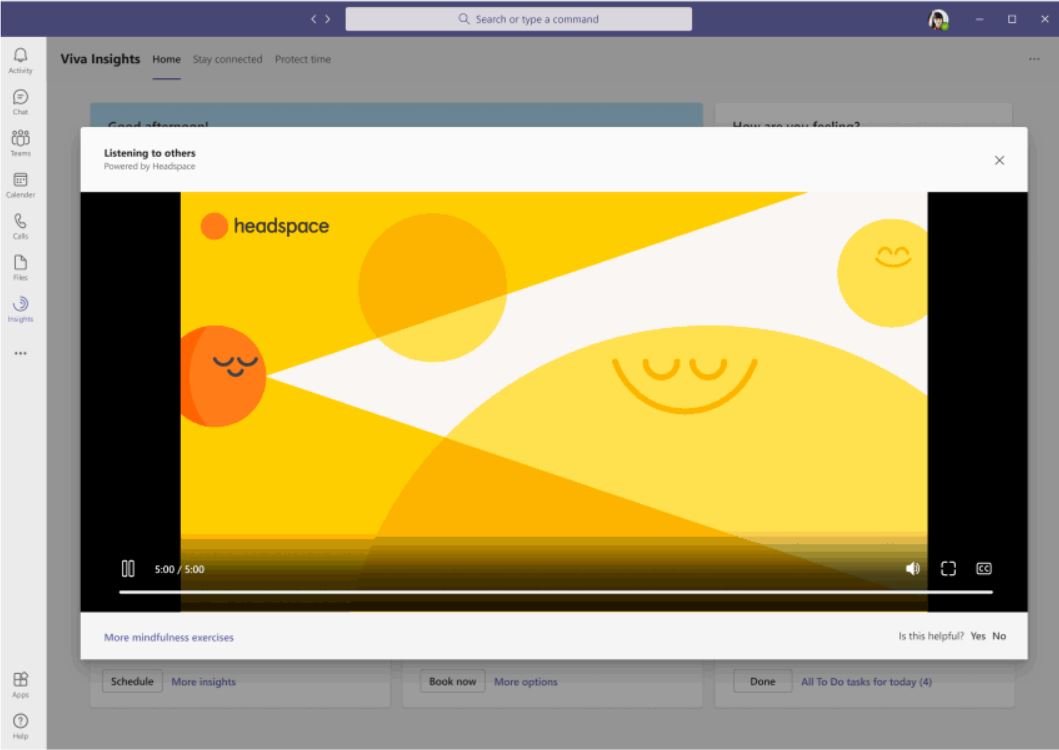
Task: Open the Calendar app icon
Action: (x=20, y=184)
